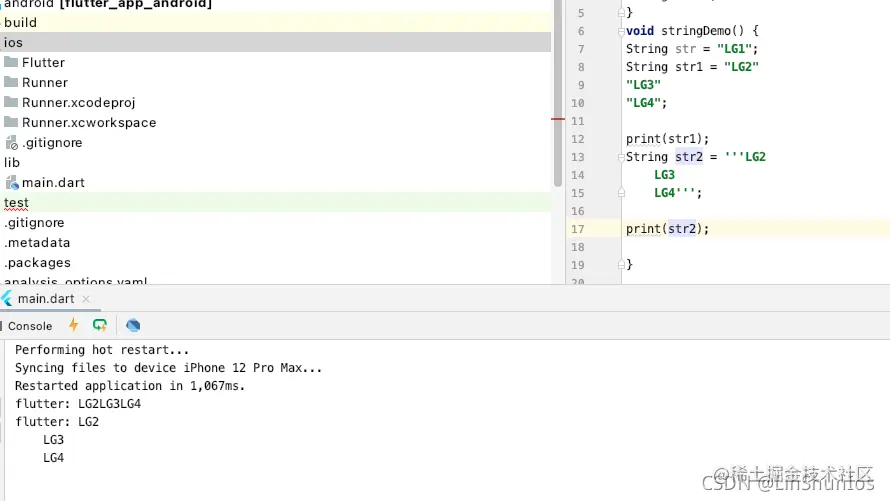Select the Runner.xcodeproj folder icon
Image resolution: width=890 pixels, height=501 pixels.
(11, 102)
